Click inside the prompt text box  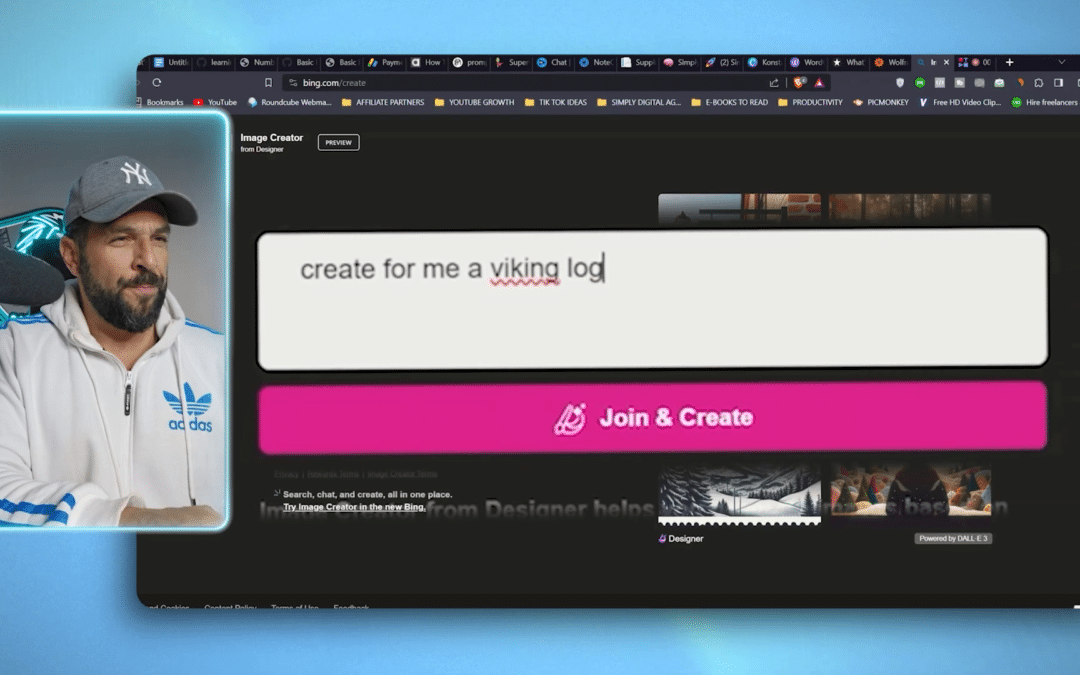[x=652, y=298]
